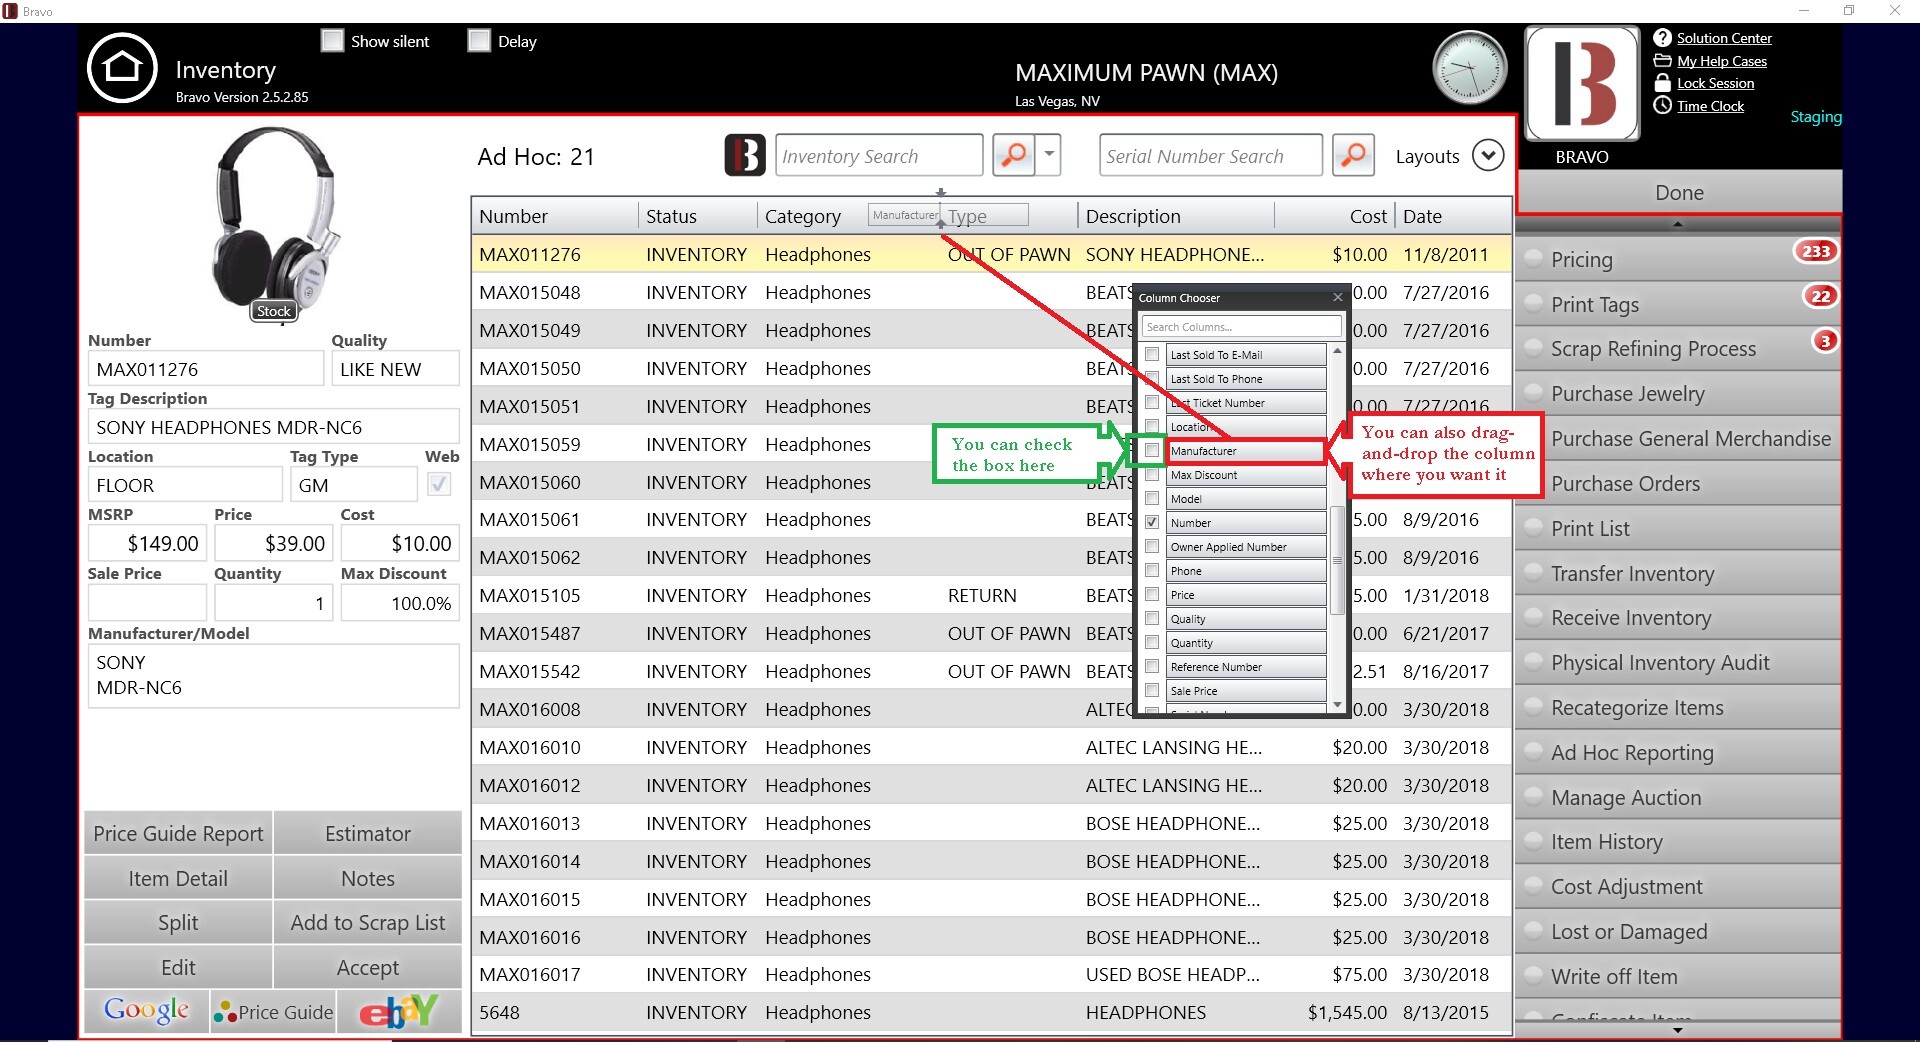The image size is (1920, 1042).
Task: Click the Lock Session padlock icon
Action: (x=1662, y=83)
